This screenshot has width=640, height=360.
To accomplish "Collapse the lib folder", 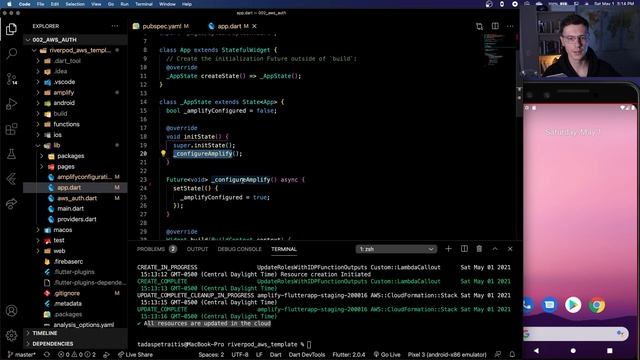I will 76,145.
